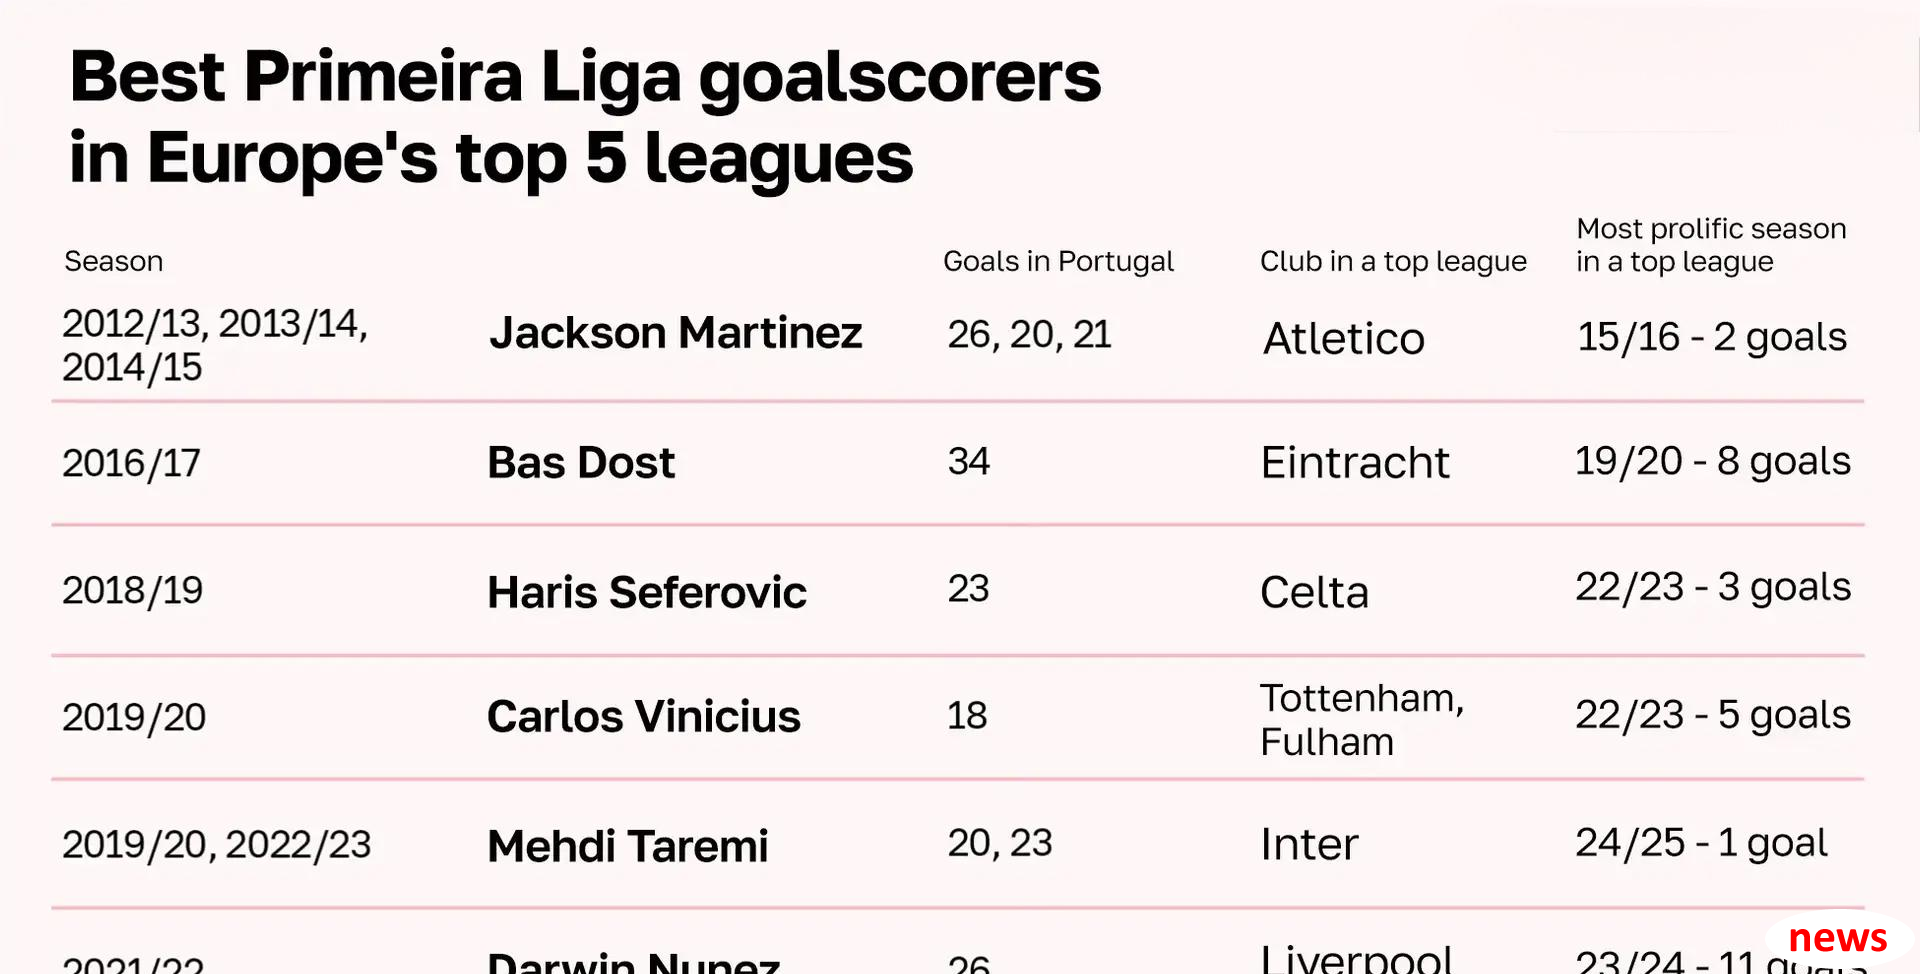
Task: Click the Celta club cell
Action: (1314, 592)
